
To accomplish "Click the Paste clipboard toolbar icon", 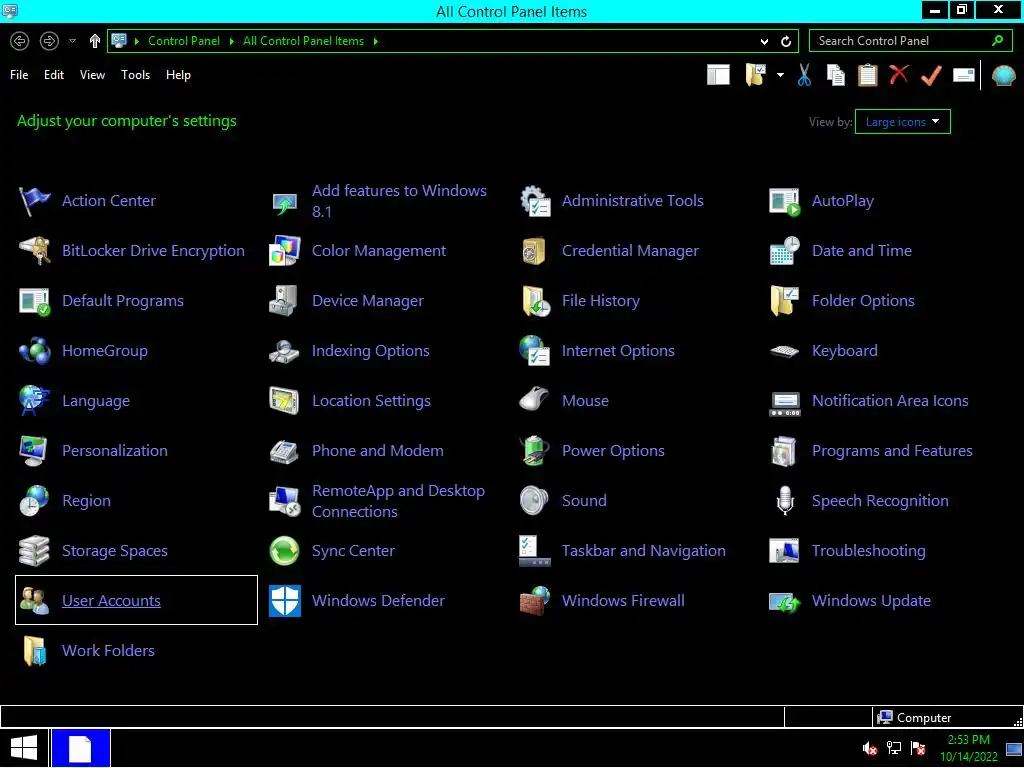I will pos(867,75).
